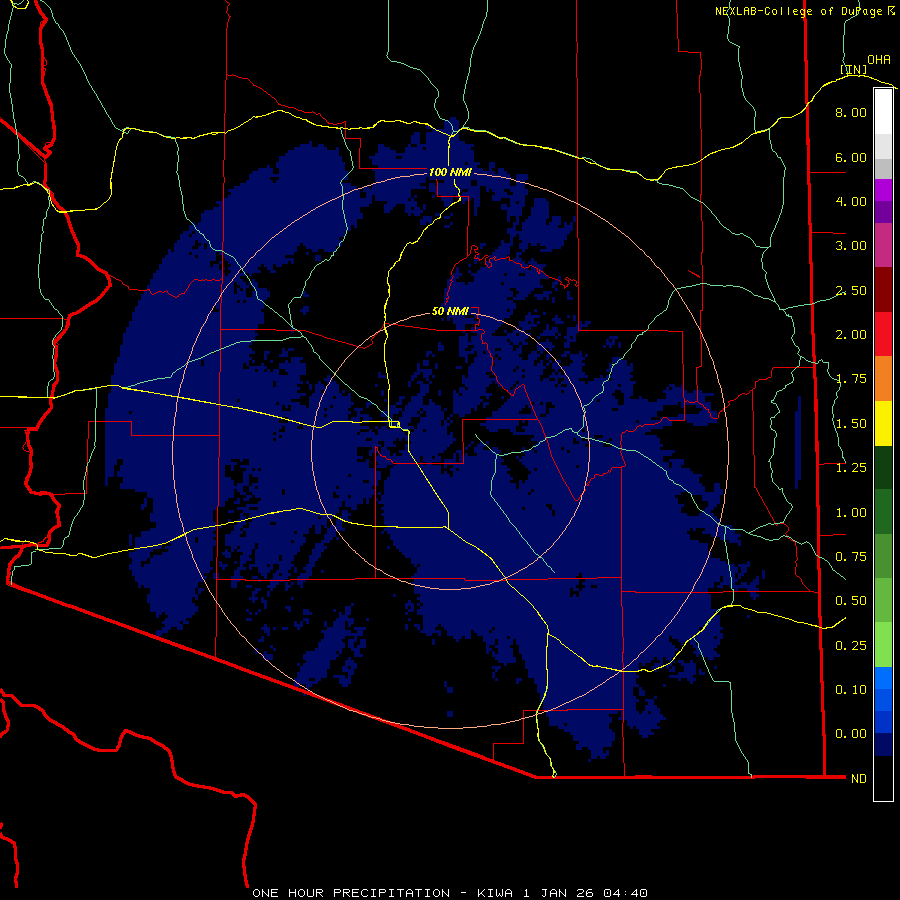The height and width of the screenshot is (900, 900).
Task: Click the 0.75 legend value
Action: pos(851,557)
